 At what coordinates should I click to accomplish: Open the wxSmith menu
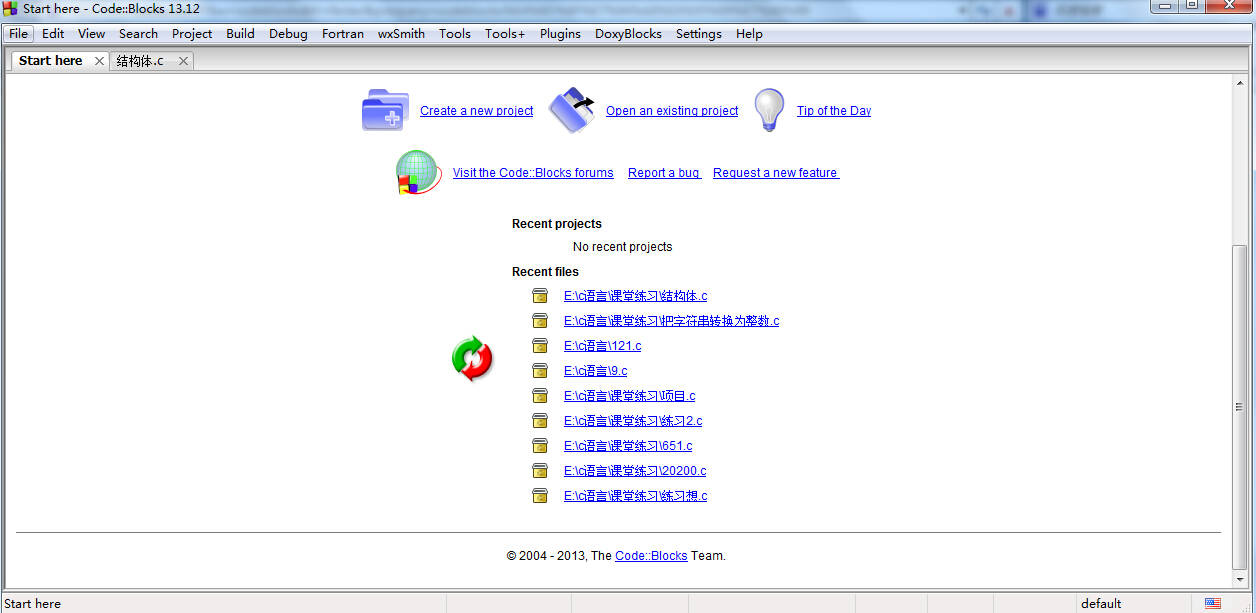pyautogui.click(x=401, y=33)
